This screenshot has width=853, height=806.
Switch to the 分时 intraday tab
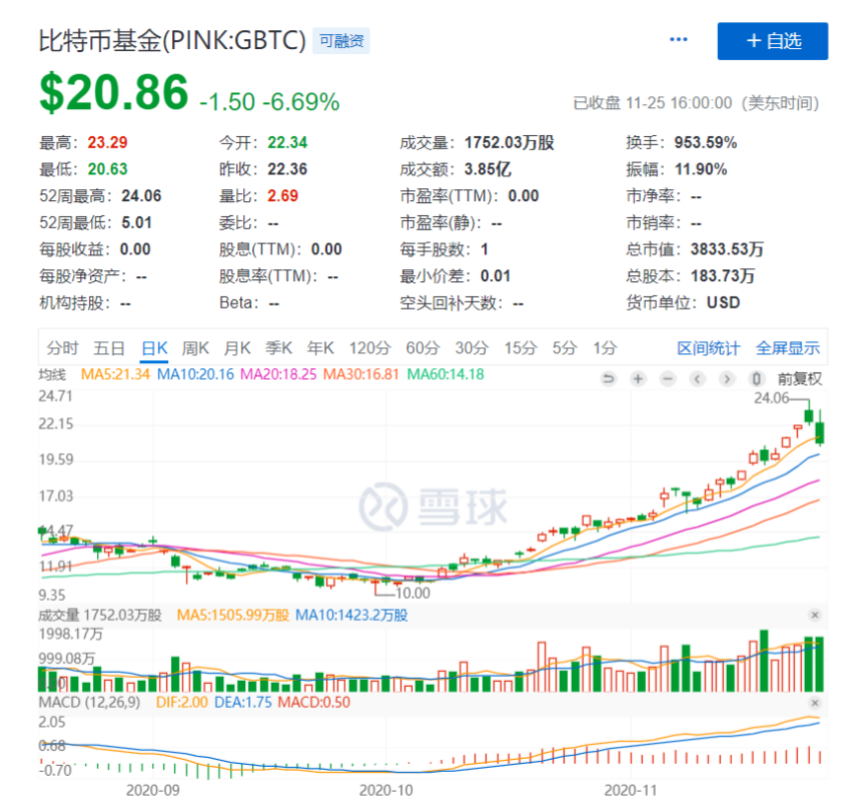tap(63, 348)
